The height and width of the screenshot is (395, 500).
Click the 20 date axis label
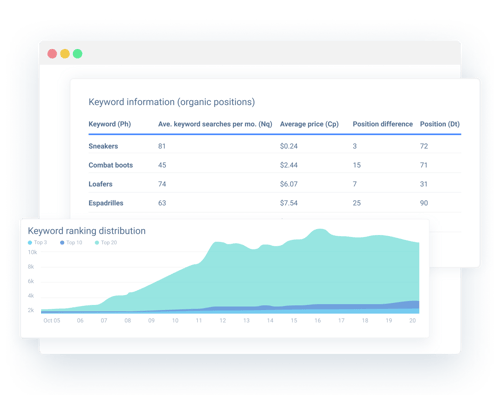(x=413, y=320)
